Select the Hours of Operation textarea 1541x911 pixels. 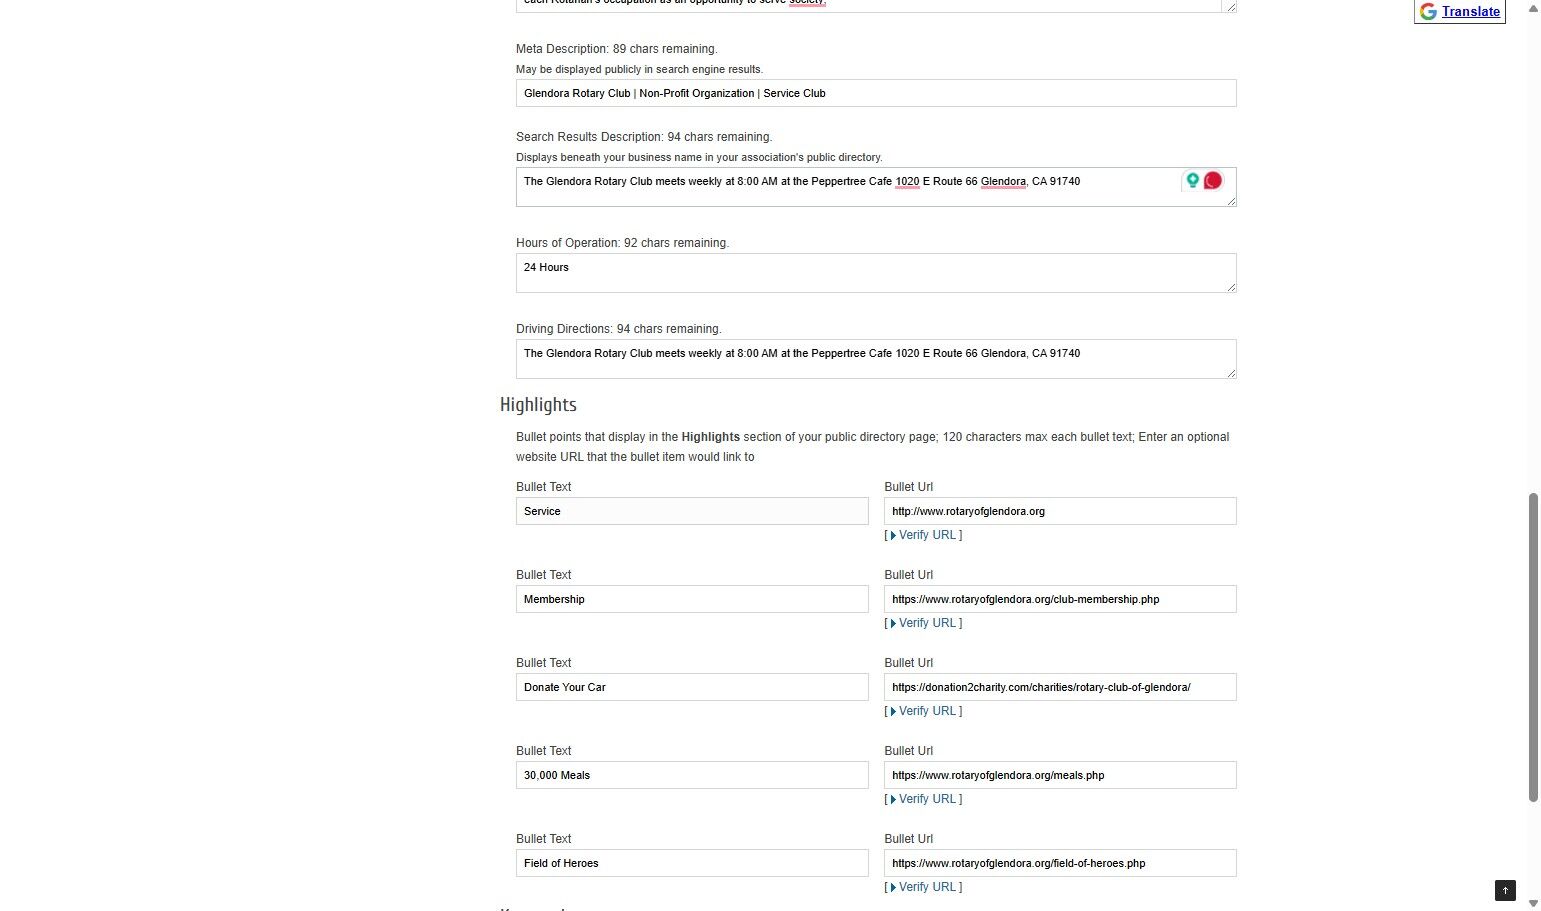[x=876, y=273]
